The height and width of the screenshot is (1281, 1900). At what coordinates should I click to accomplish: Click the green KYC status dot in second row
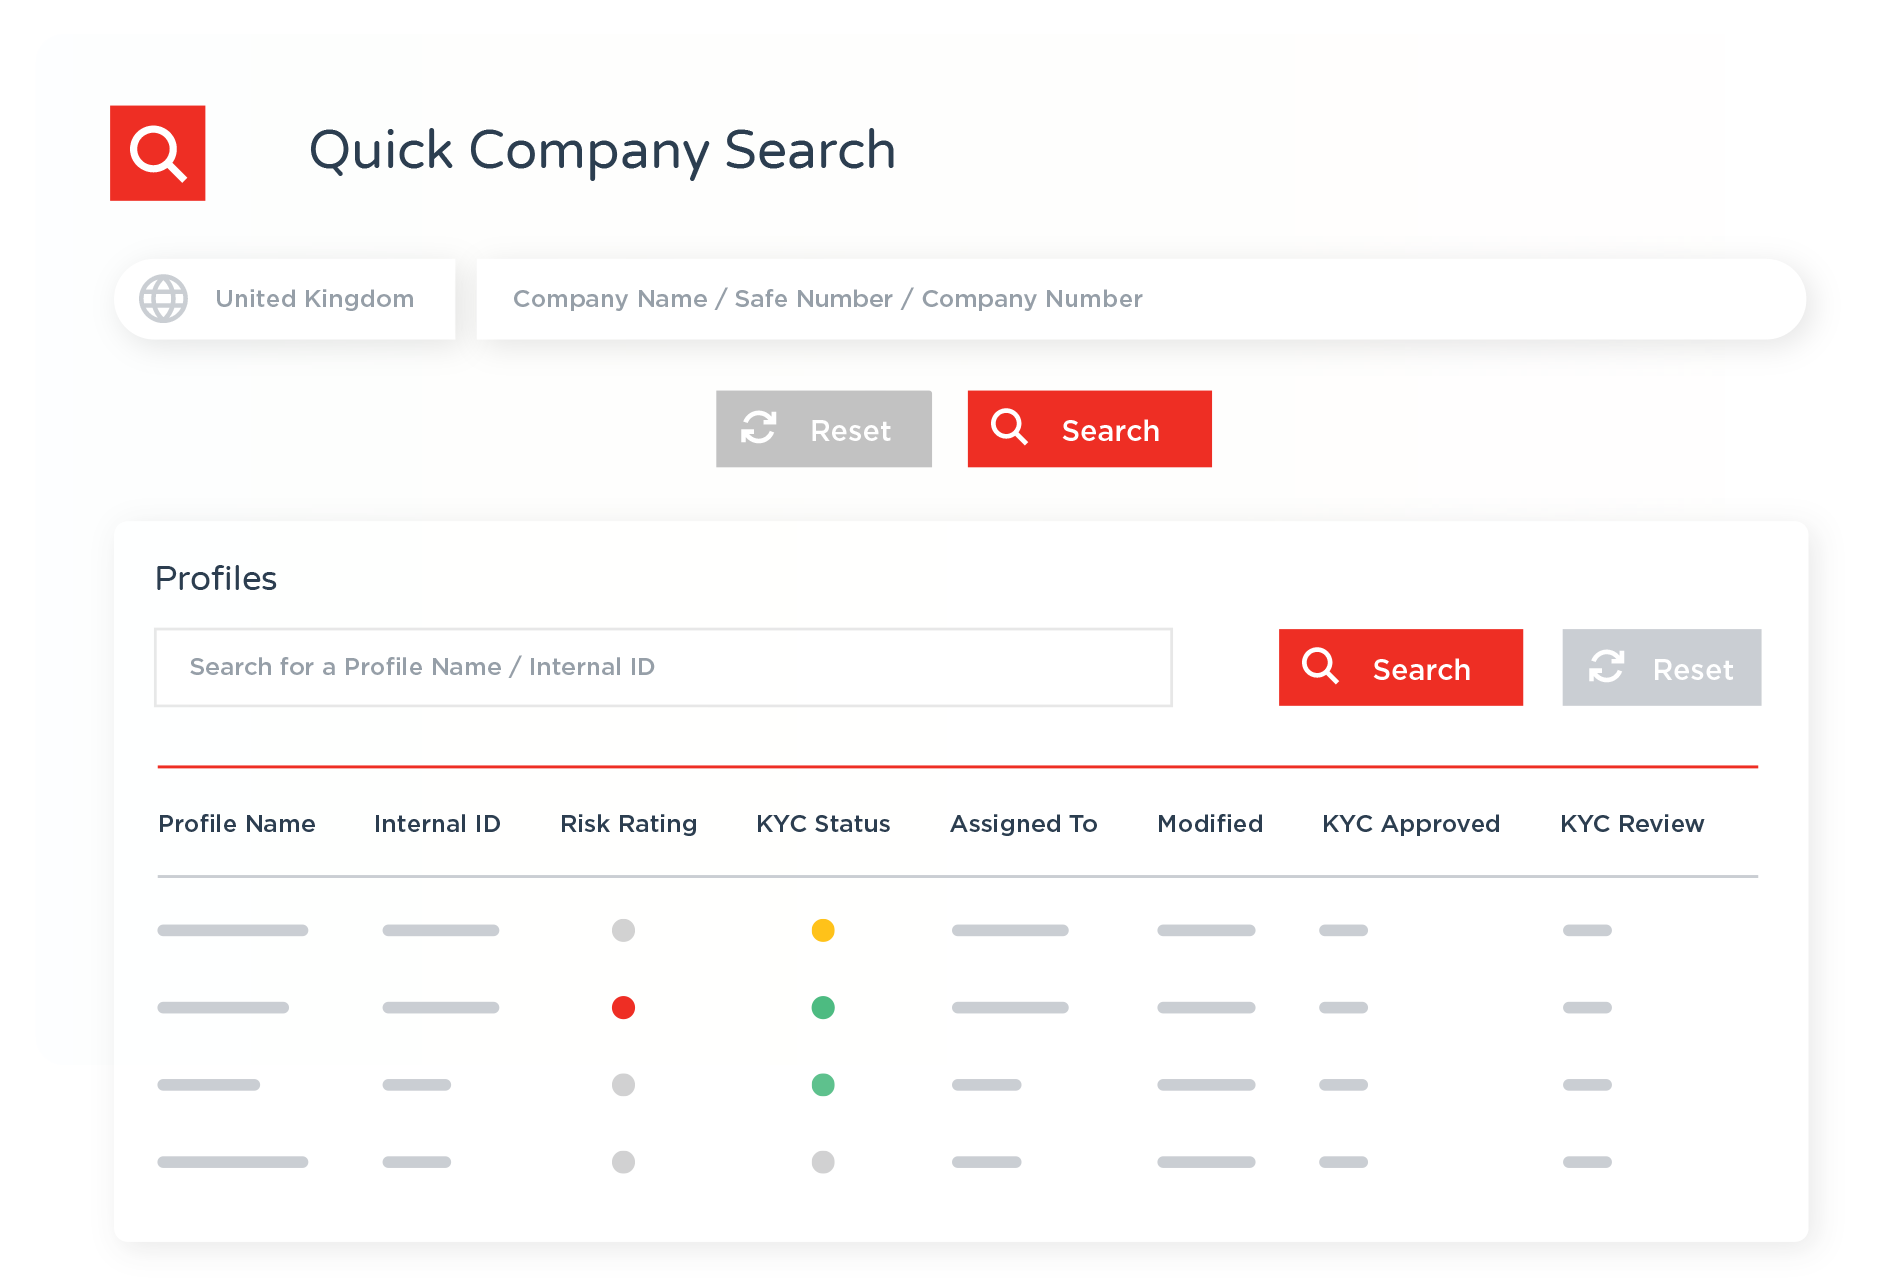[823, 1007]
